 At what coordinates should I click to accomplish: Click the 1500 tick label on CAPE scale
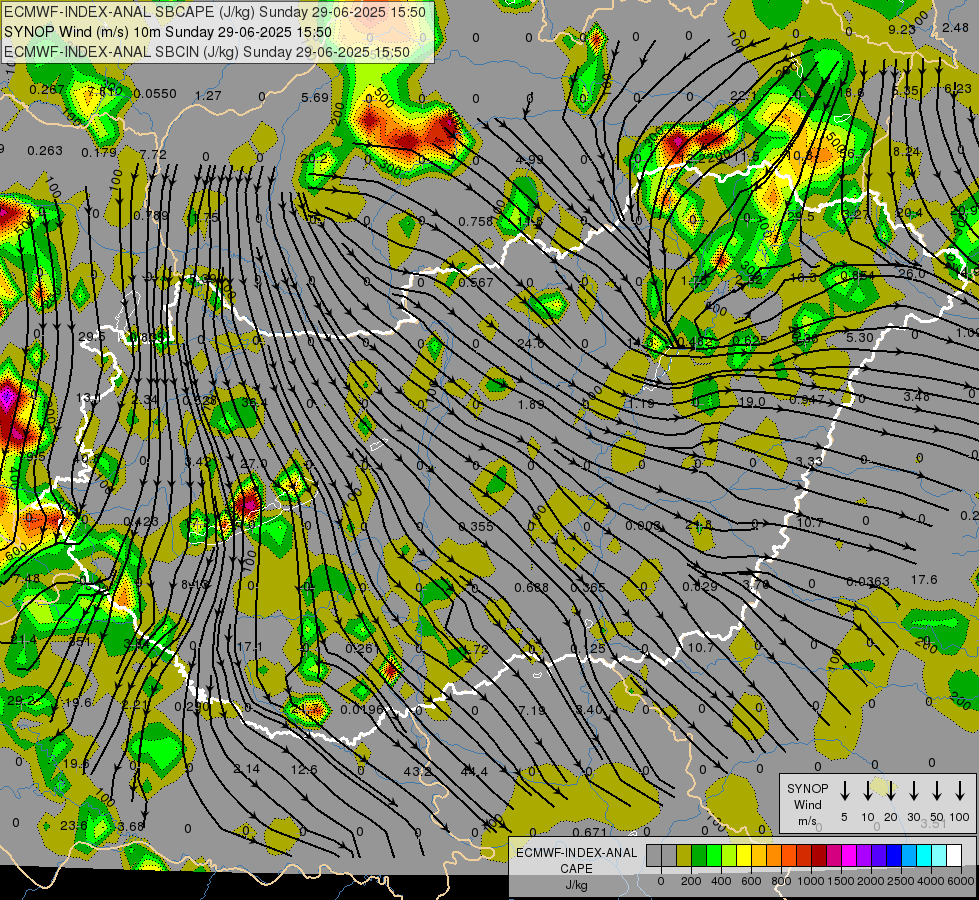pyautogui.click(x=841, y=881)
